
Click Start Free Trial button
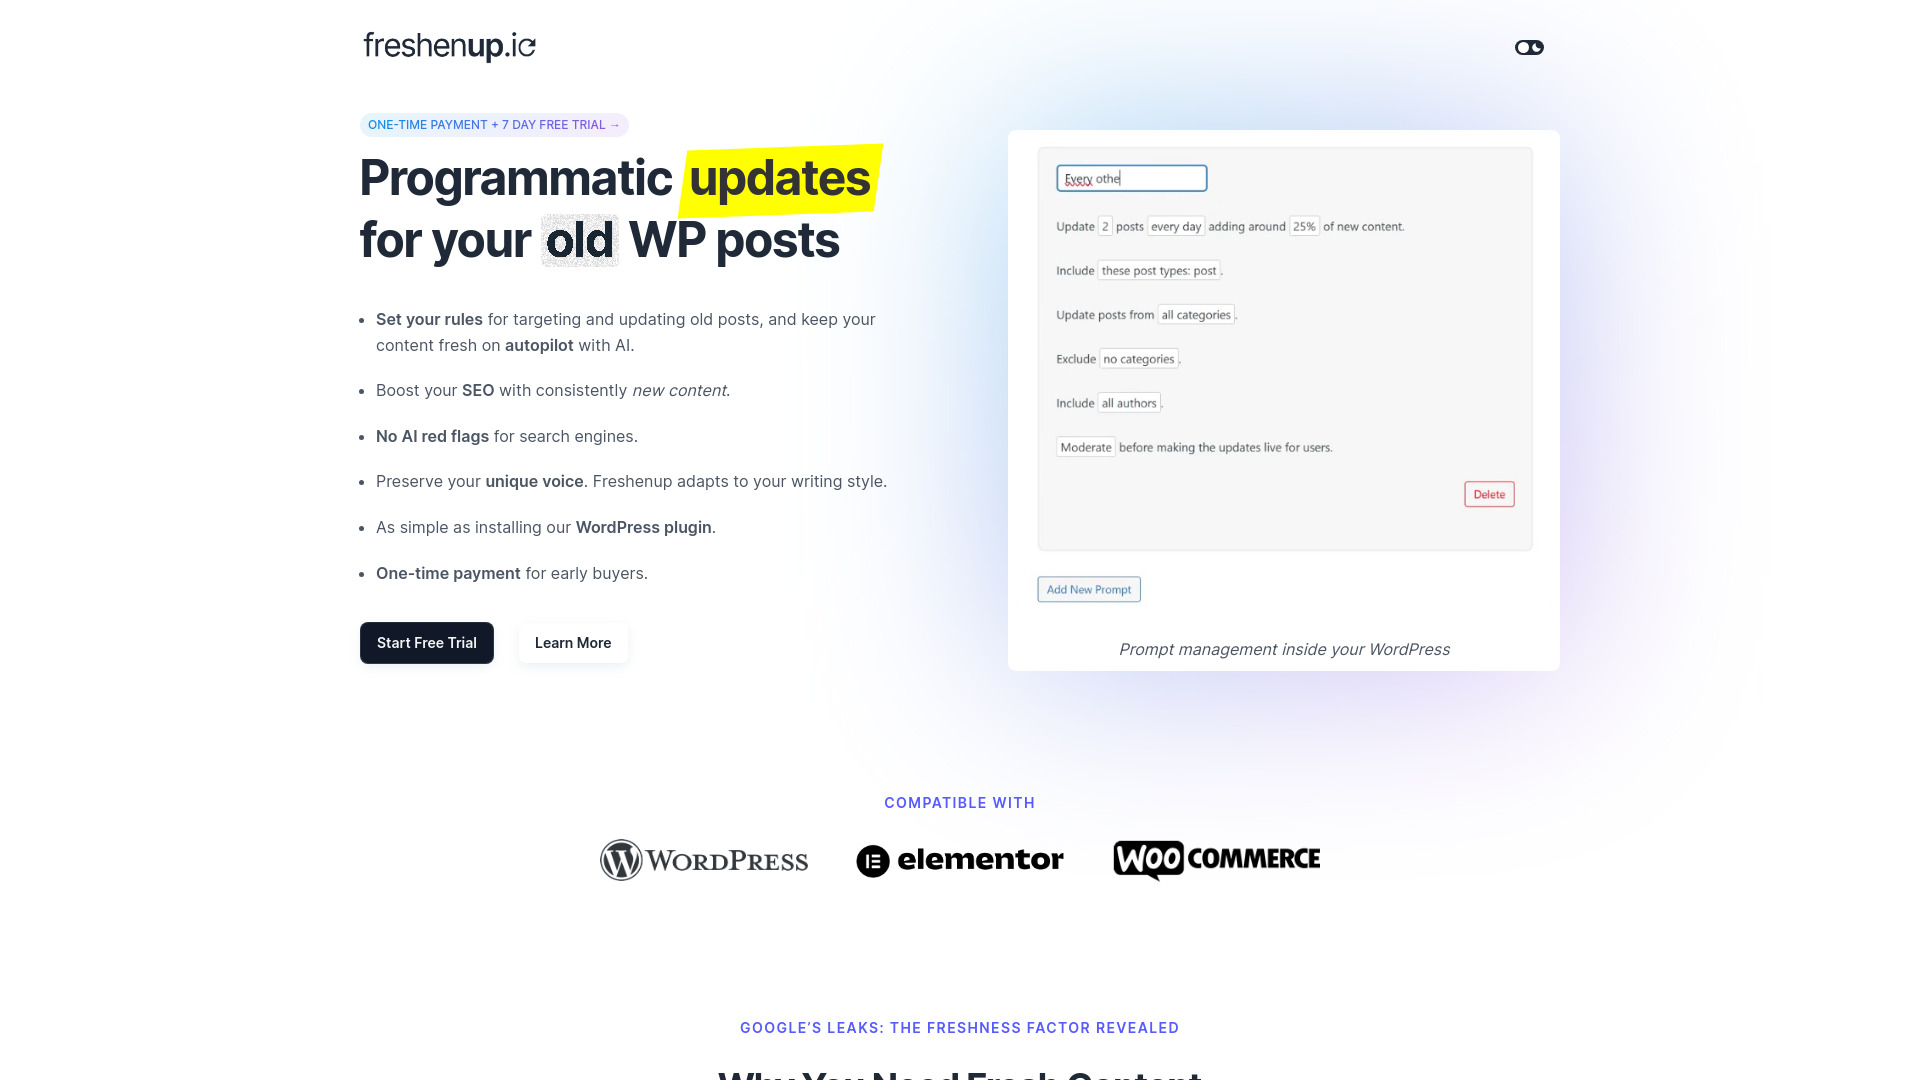click(x=426, y=642)
